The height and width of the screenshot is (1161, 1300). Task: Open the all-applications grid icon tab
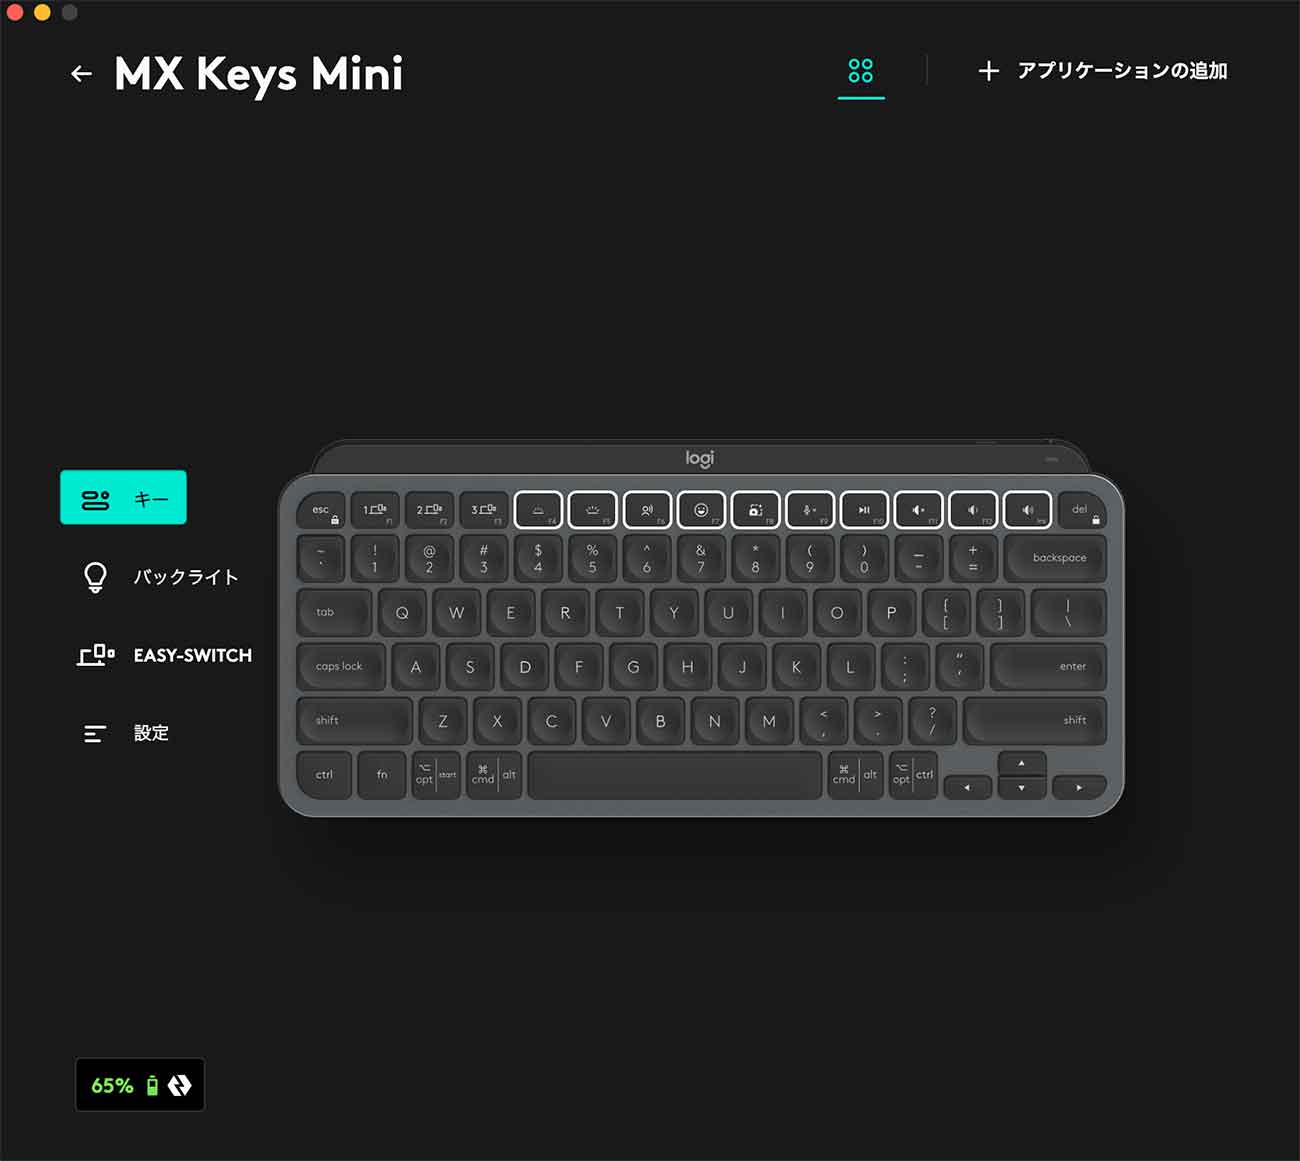[860, 71]
